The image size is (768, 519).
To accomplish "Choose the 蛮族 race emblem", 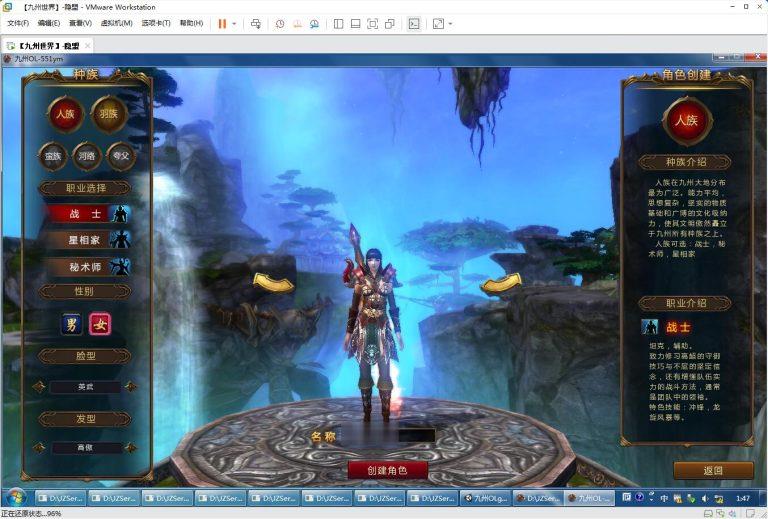I will tap(53, 156).
